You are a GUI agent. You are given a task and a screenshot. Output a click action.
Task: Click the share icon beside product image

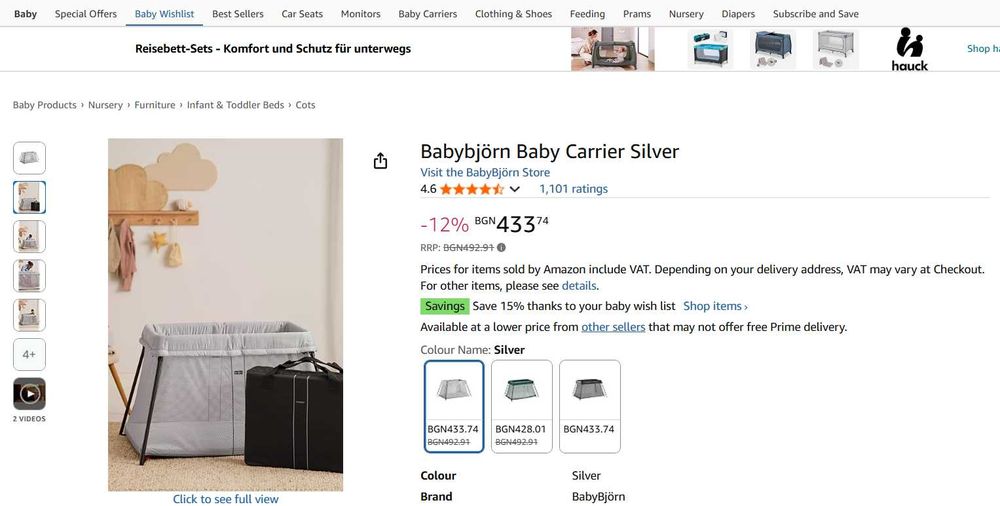pos(380,161)
